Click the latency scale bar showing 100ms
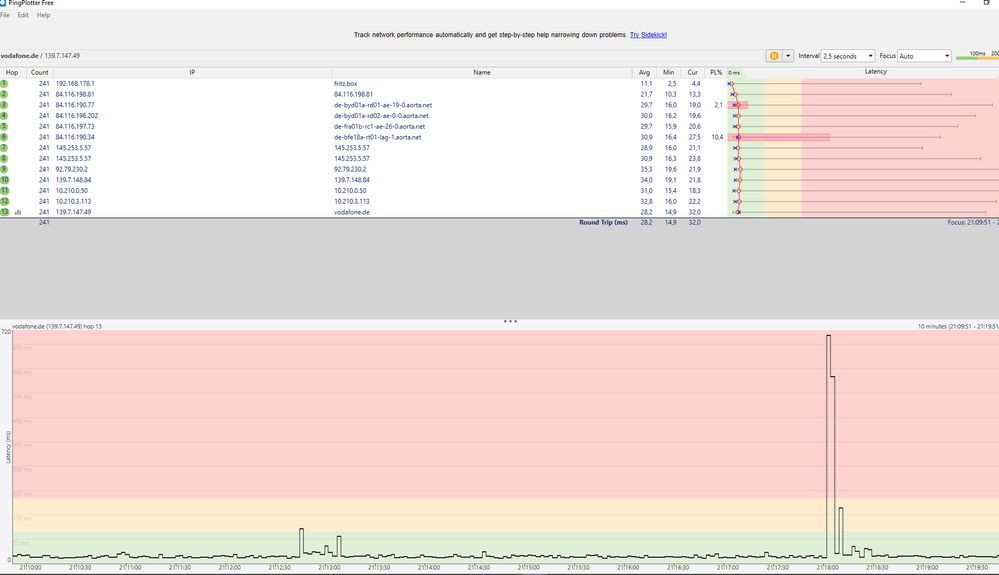Image resolution: width=999 pixels, height=575 pixels. pyautogui.click(x=977, y=56)
